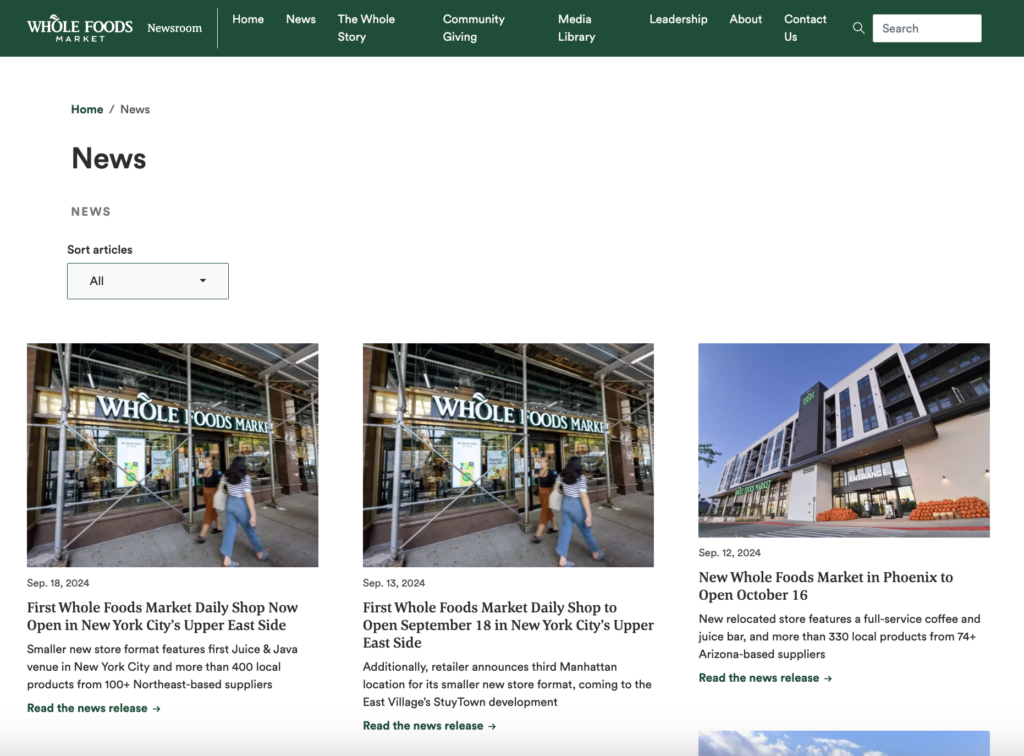Read the news release for Sep. 18 article
The width and height of the screenshot is (1024, 756).
(93, 708)
